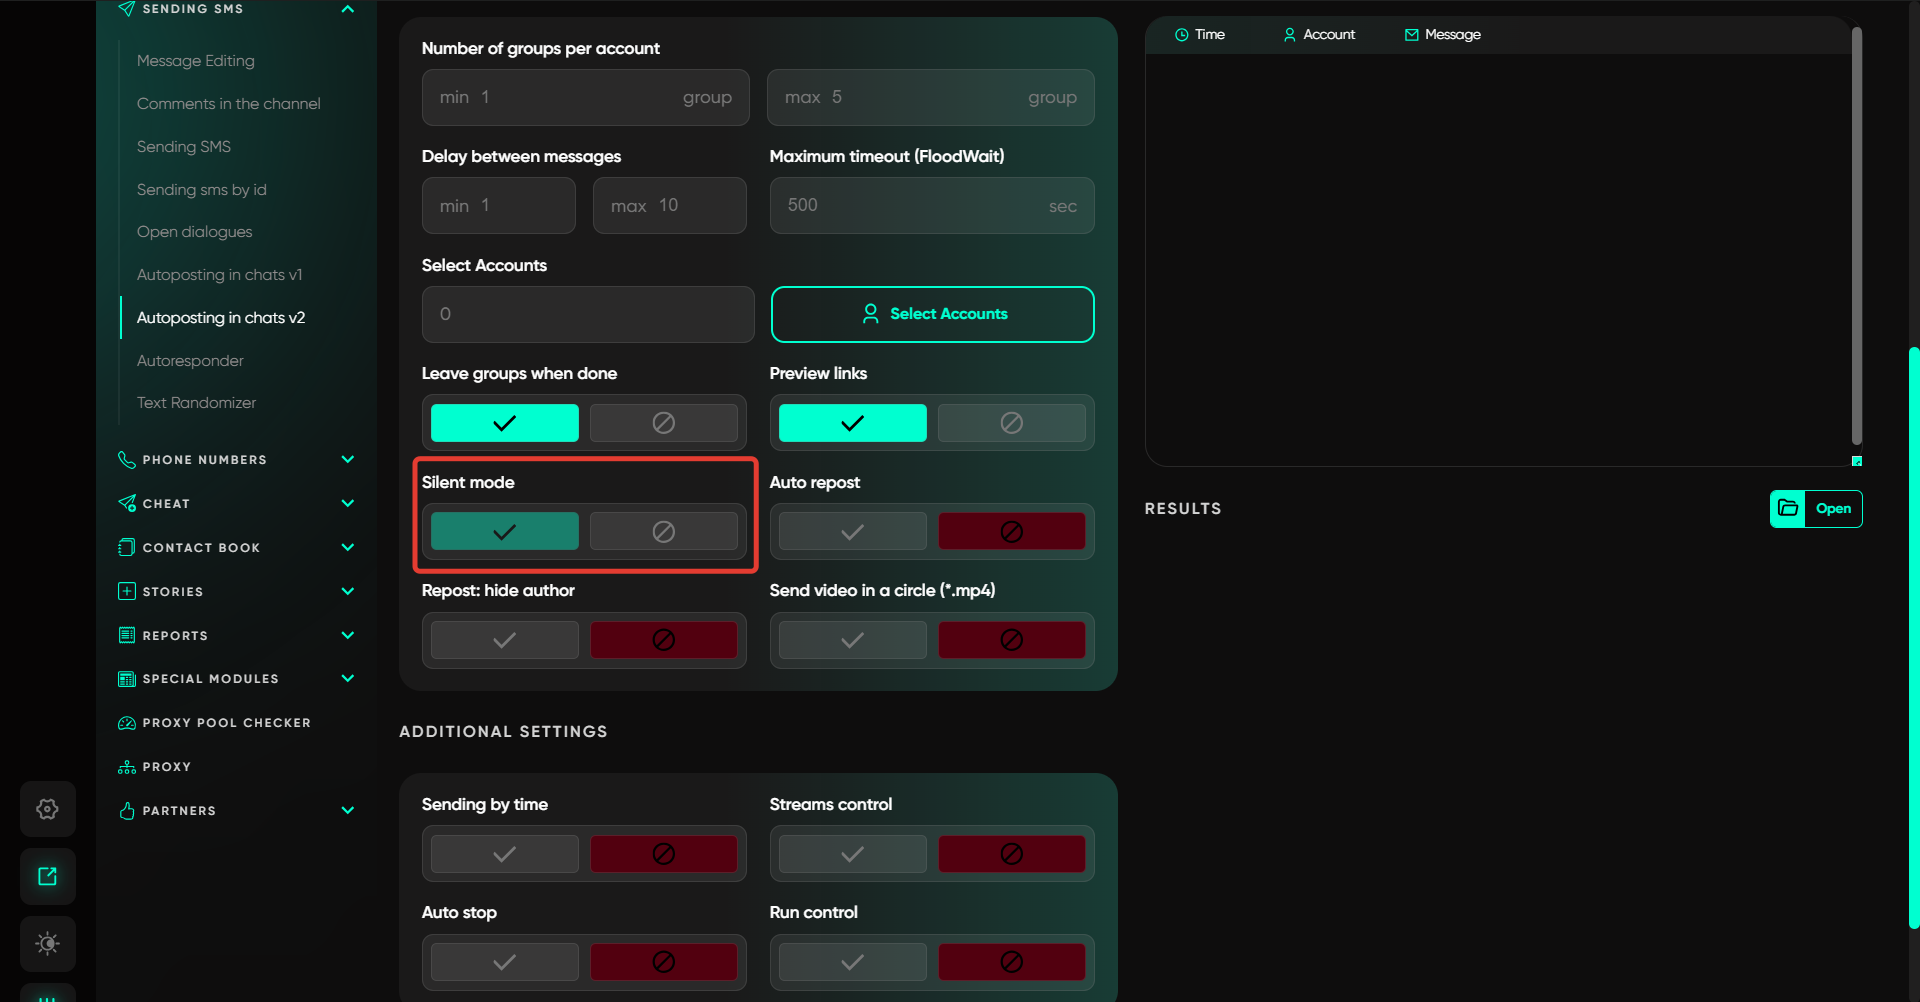Click the external link icon in left rail
1920x1002 pixels.
47,876
